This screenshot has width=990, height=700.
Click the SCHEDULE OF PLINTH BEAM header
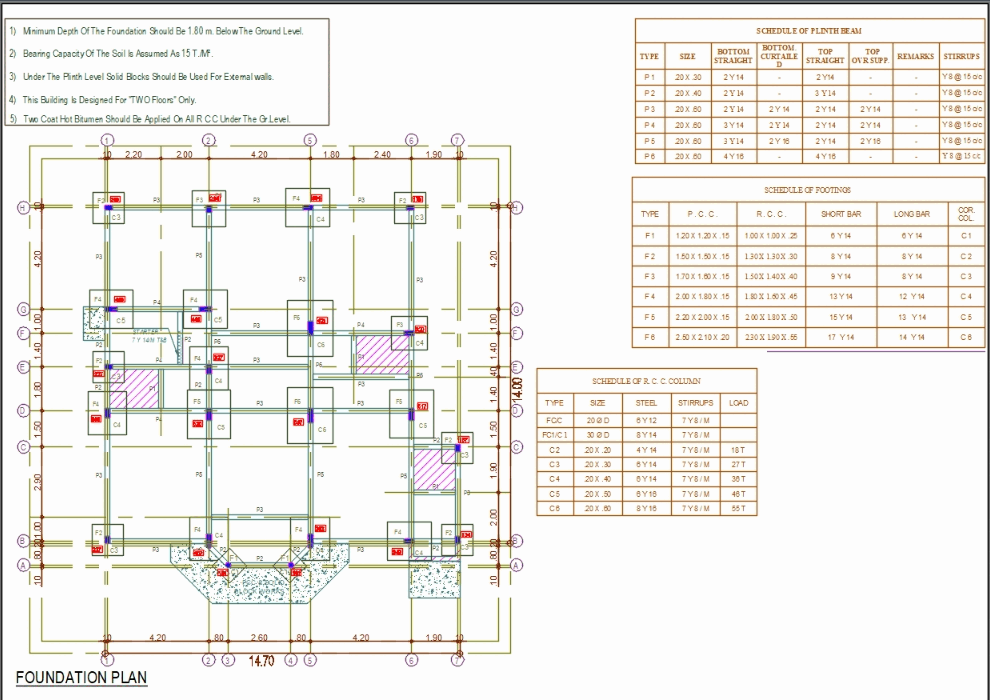click(810, 29)
